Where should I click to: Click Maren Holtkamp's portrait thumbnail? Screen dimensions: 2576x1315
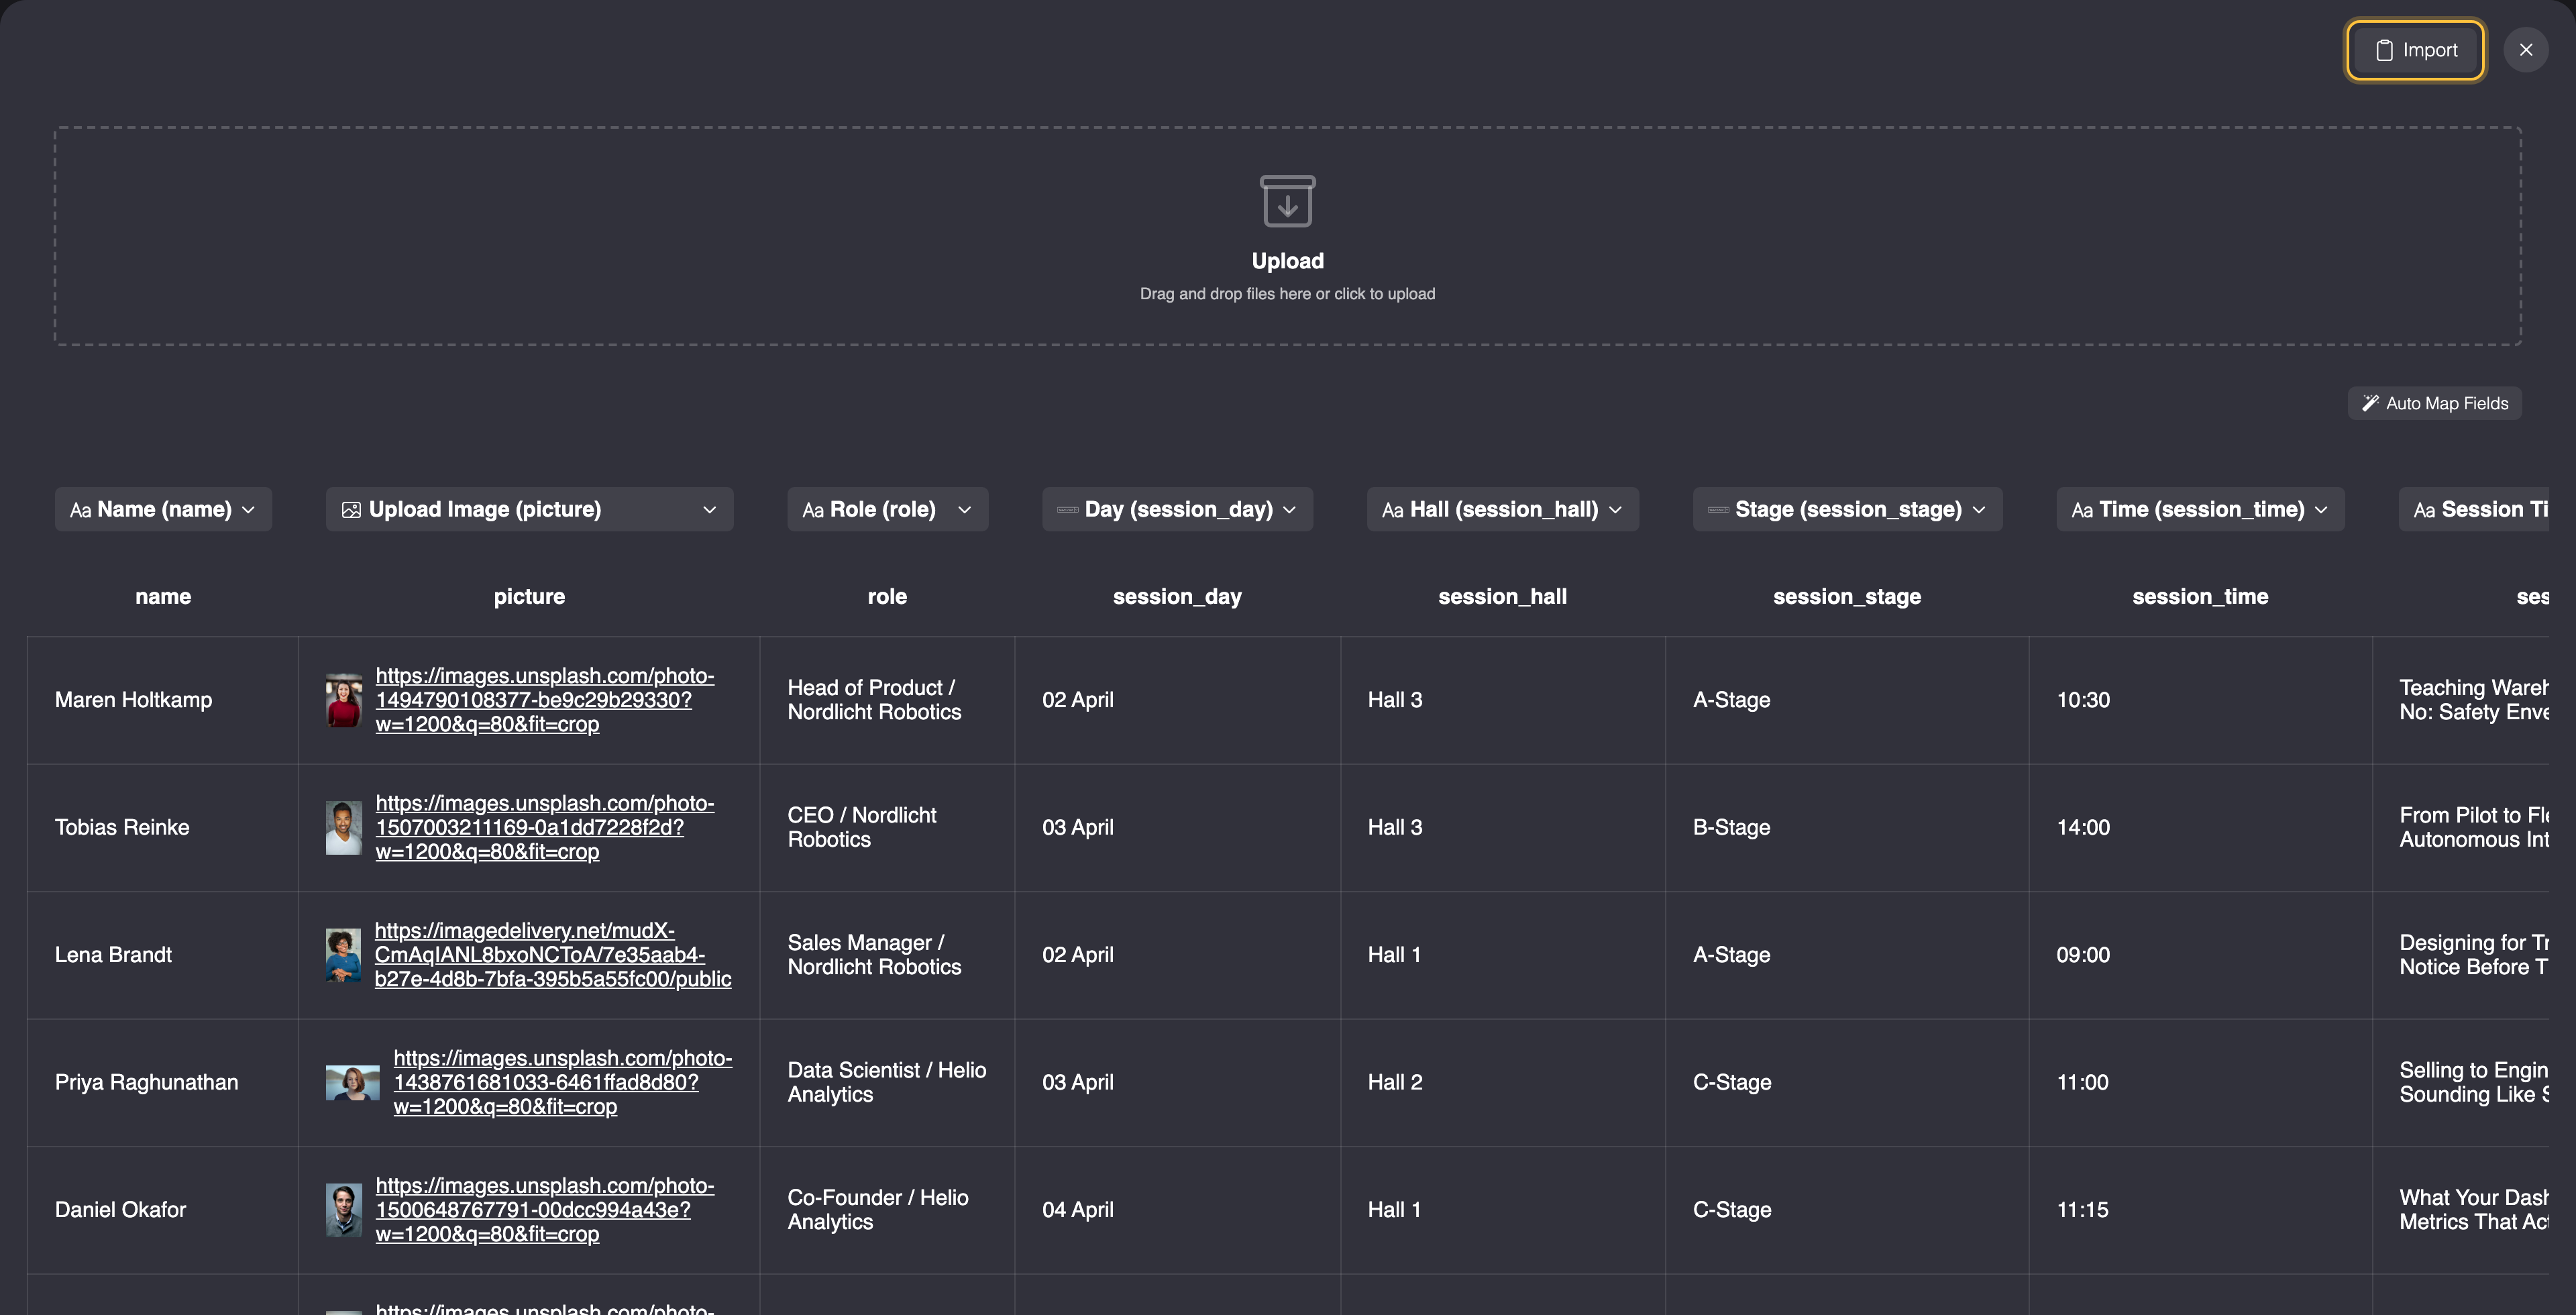point(343,700)
